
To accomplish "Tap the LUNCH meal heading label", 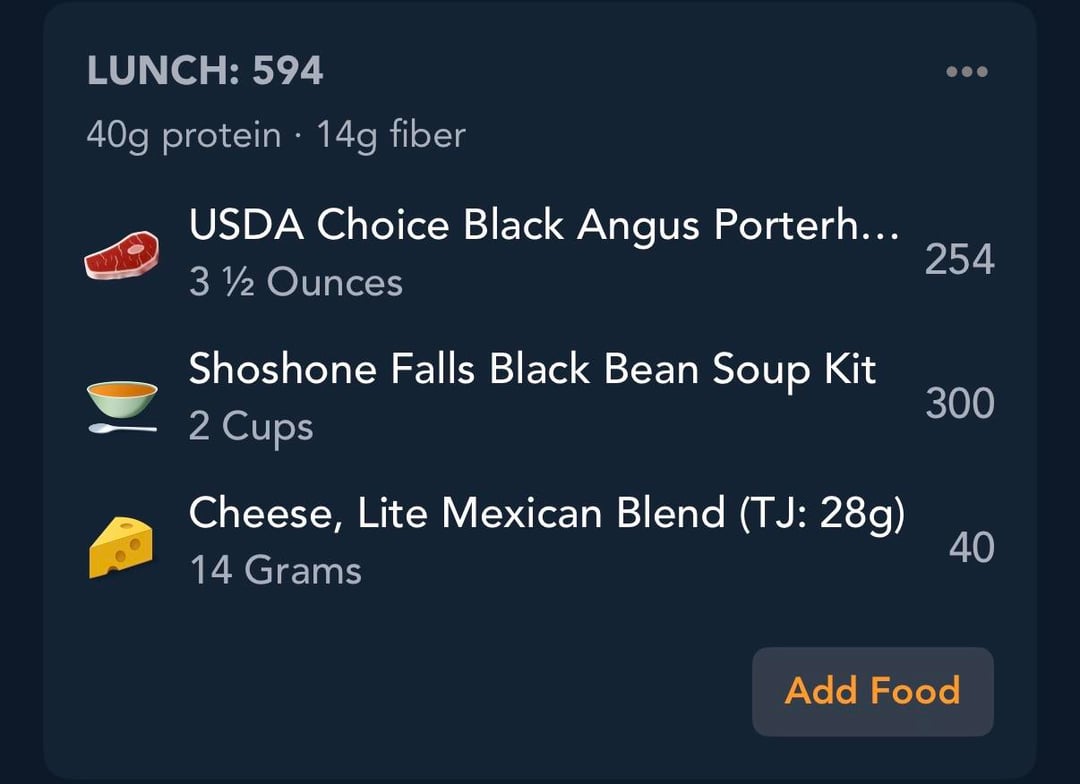I will click(x=163, y=71).
